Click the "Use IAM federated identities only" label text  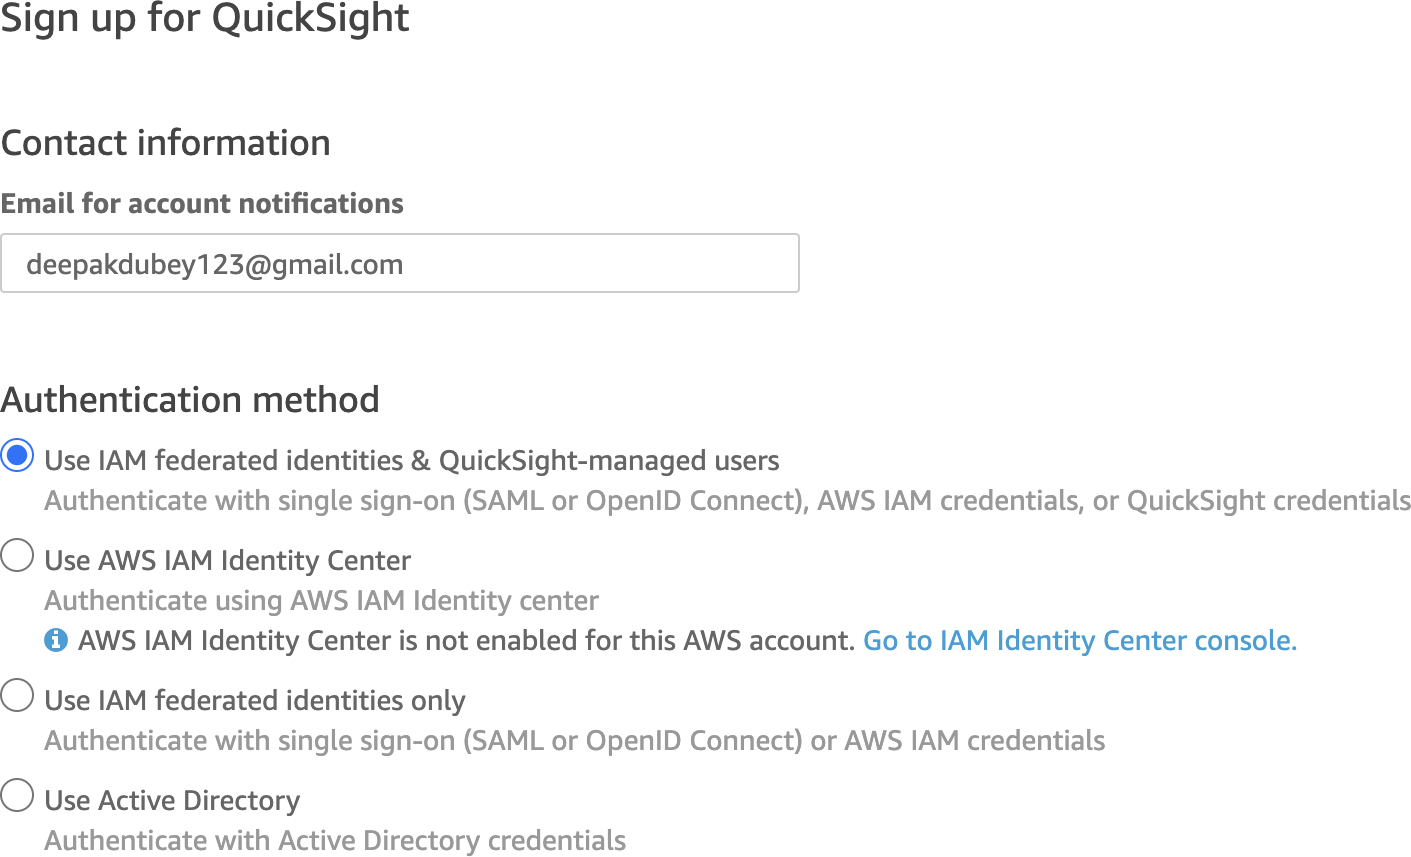tap(255, 701)
